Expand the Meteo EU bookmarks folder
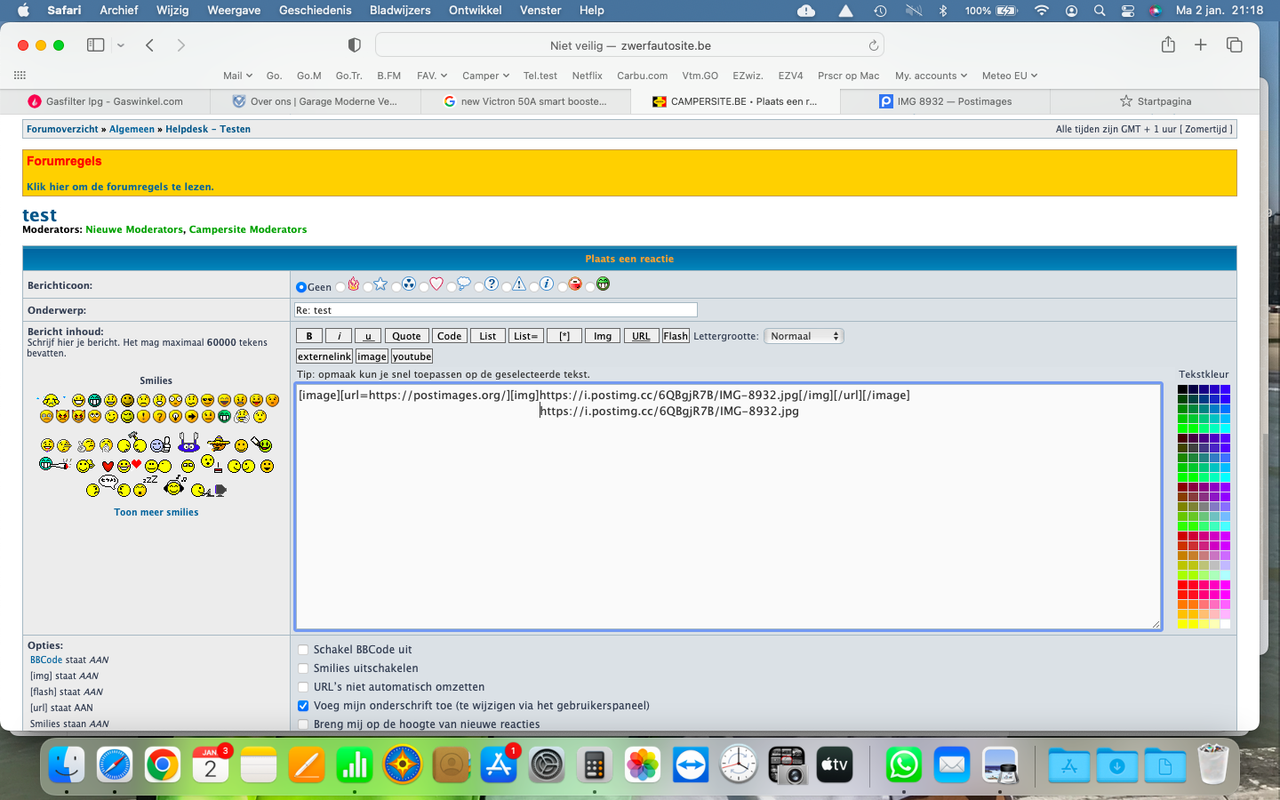This screenshot has width=1280, height=800. 1010,75
